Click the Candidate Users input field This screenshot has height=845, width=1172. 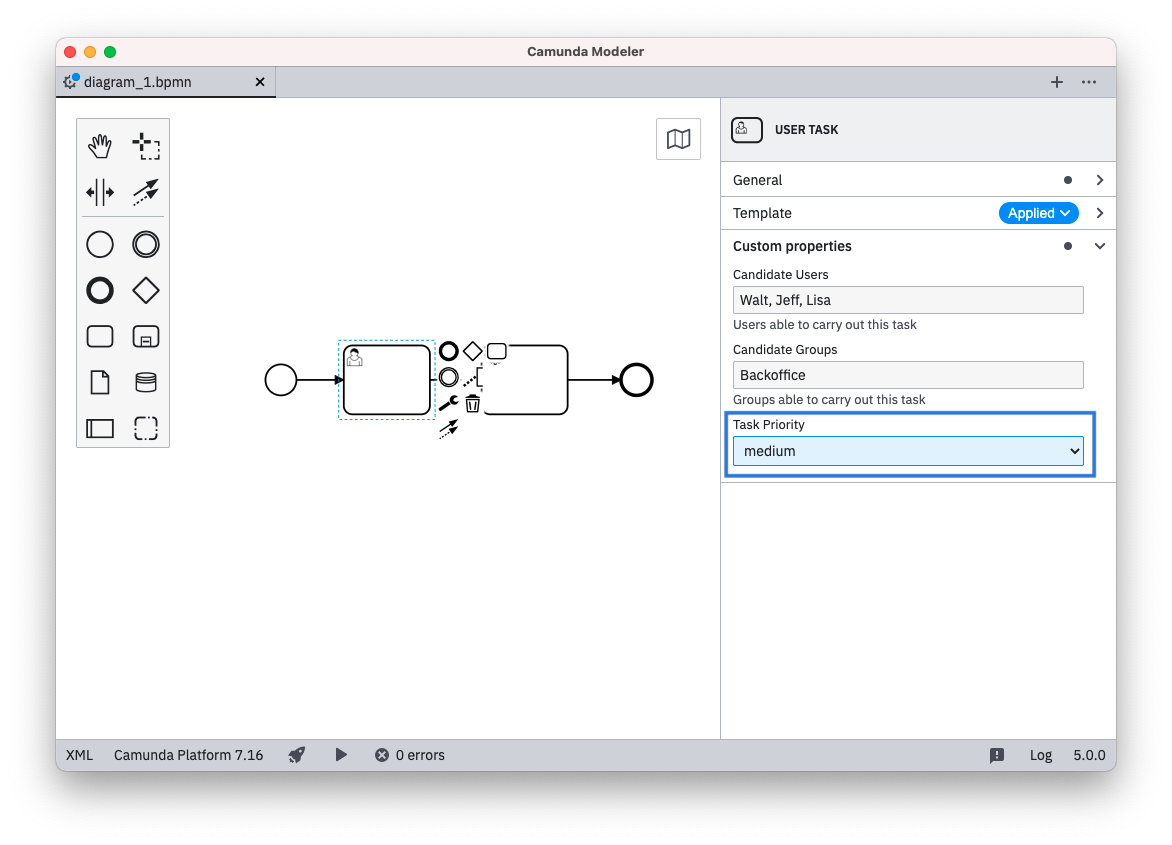tap(908, 300)
